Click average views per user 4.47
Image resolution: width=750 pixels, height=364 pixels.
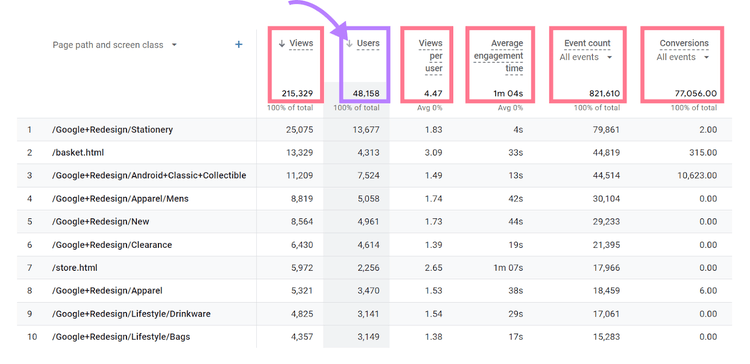[434, 94]
